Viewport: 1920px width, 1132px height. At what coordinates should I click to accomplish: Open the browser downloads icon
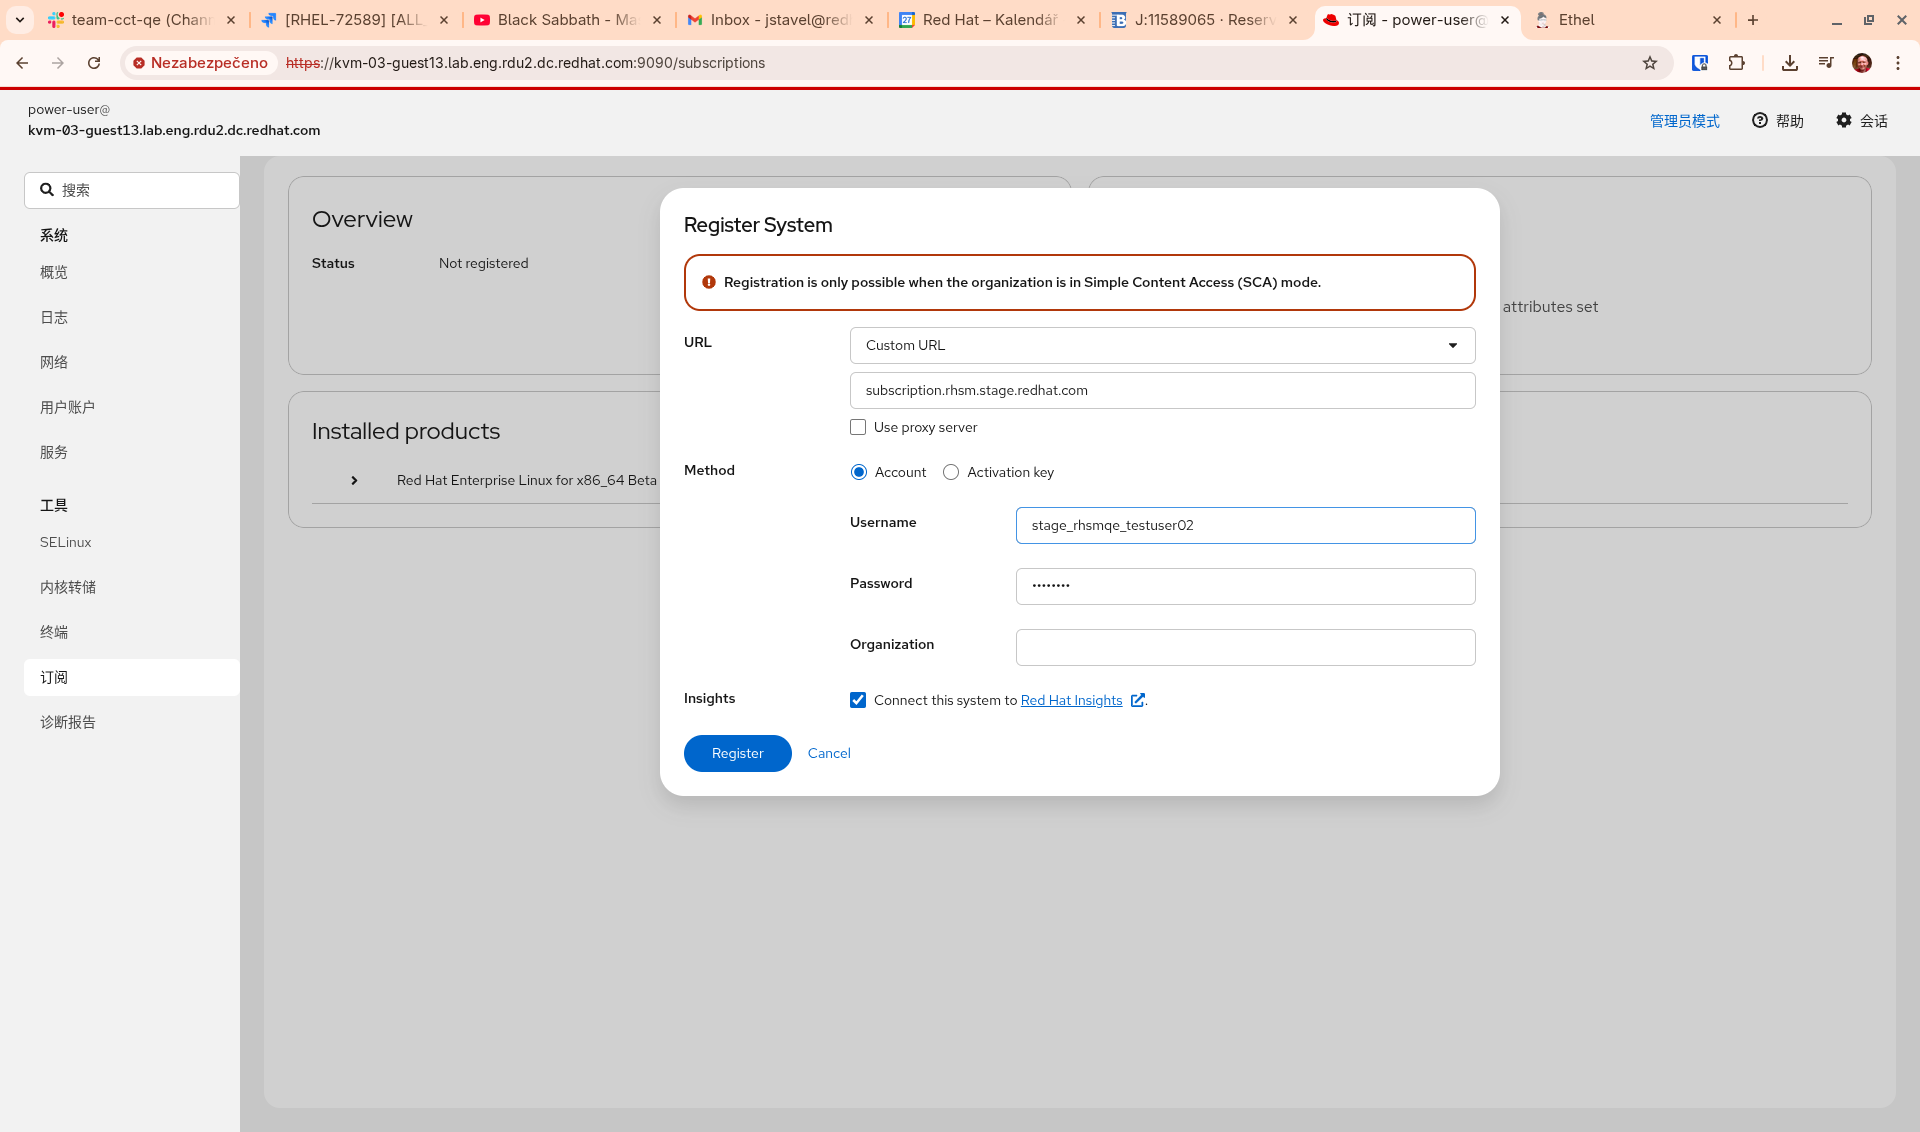(1789, 63)
